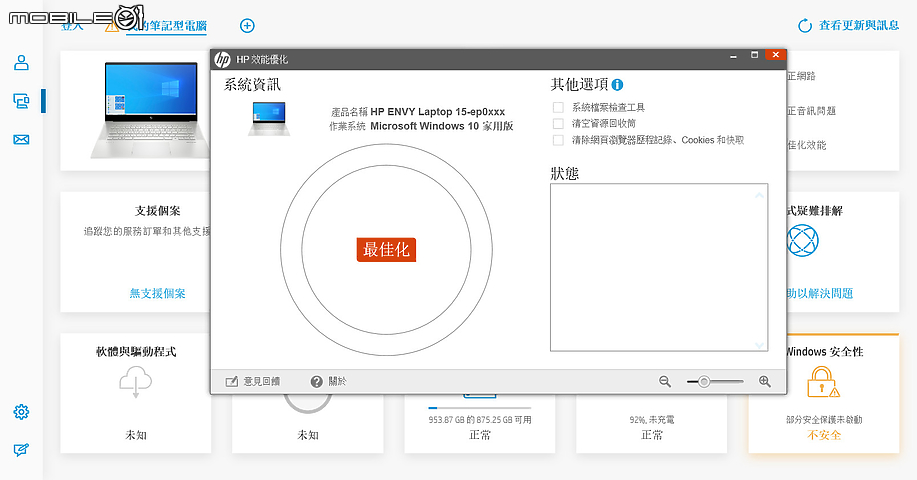Open the 軟體與驅動程式 card
Screen dimensions: 917x480
coord(136,393)
